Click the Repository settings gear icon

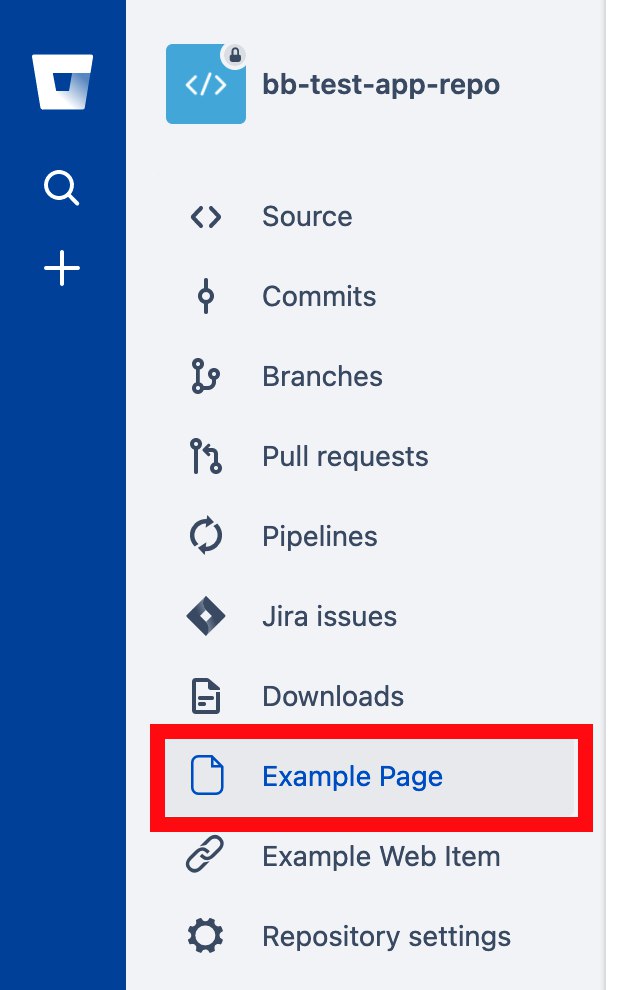click(x=205, y=936)
